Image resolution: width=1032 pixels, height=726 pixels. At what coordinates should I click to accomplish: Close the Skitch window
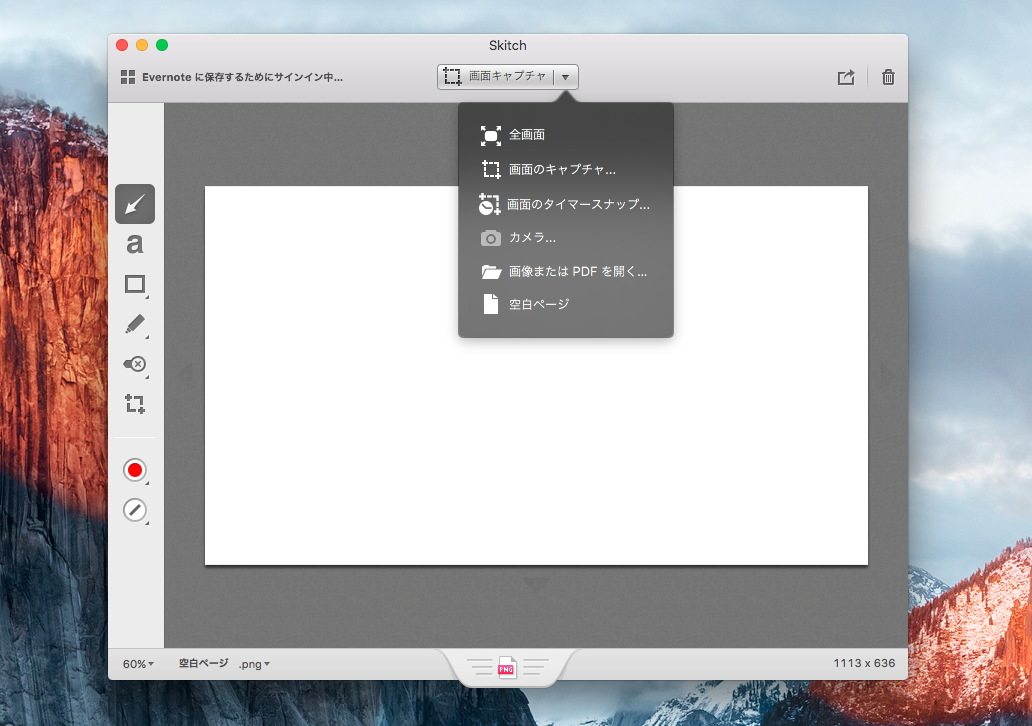click(x=122, y=45)
